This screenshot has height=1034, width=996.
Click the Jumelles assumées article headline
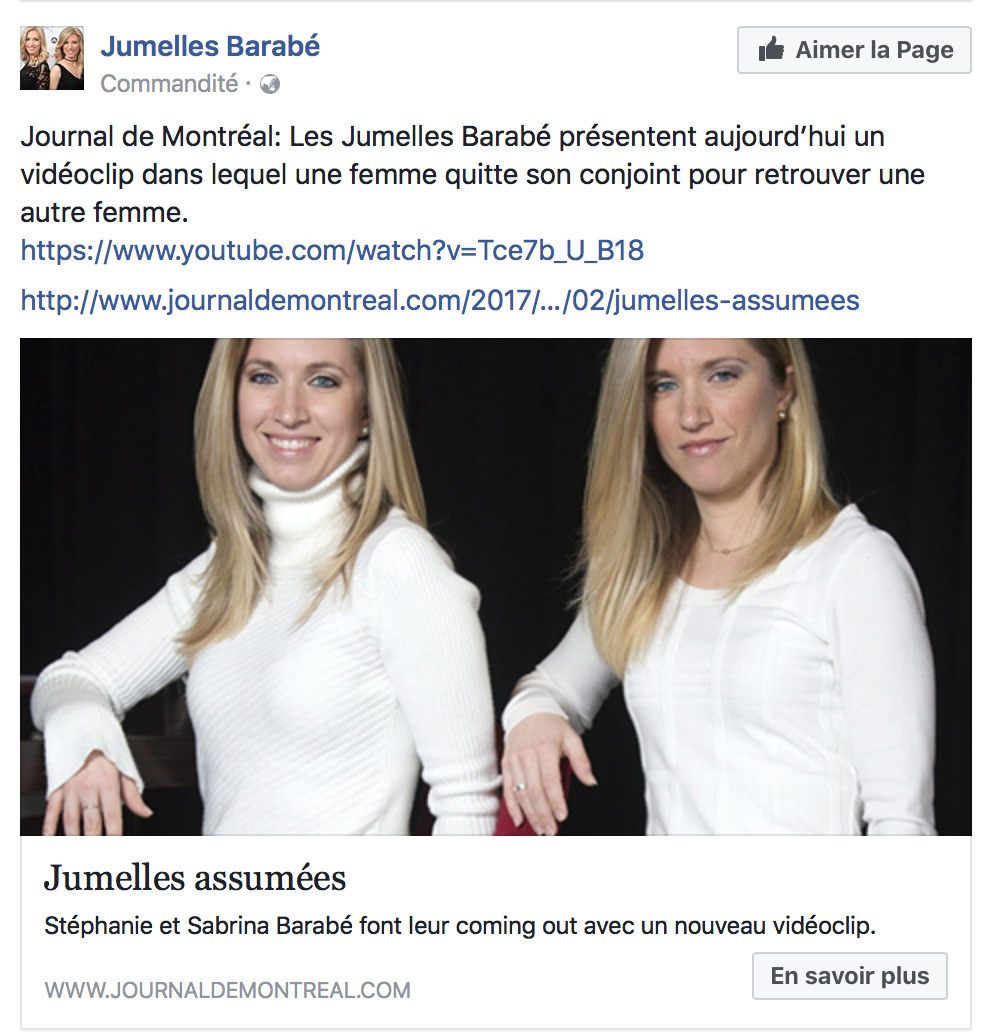click(195, 878)
